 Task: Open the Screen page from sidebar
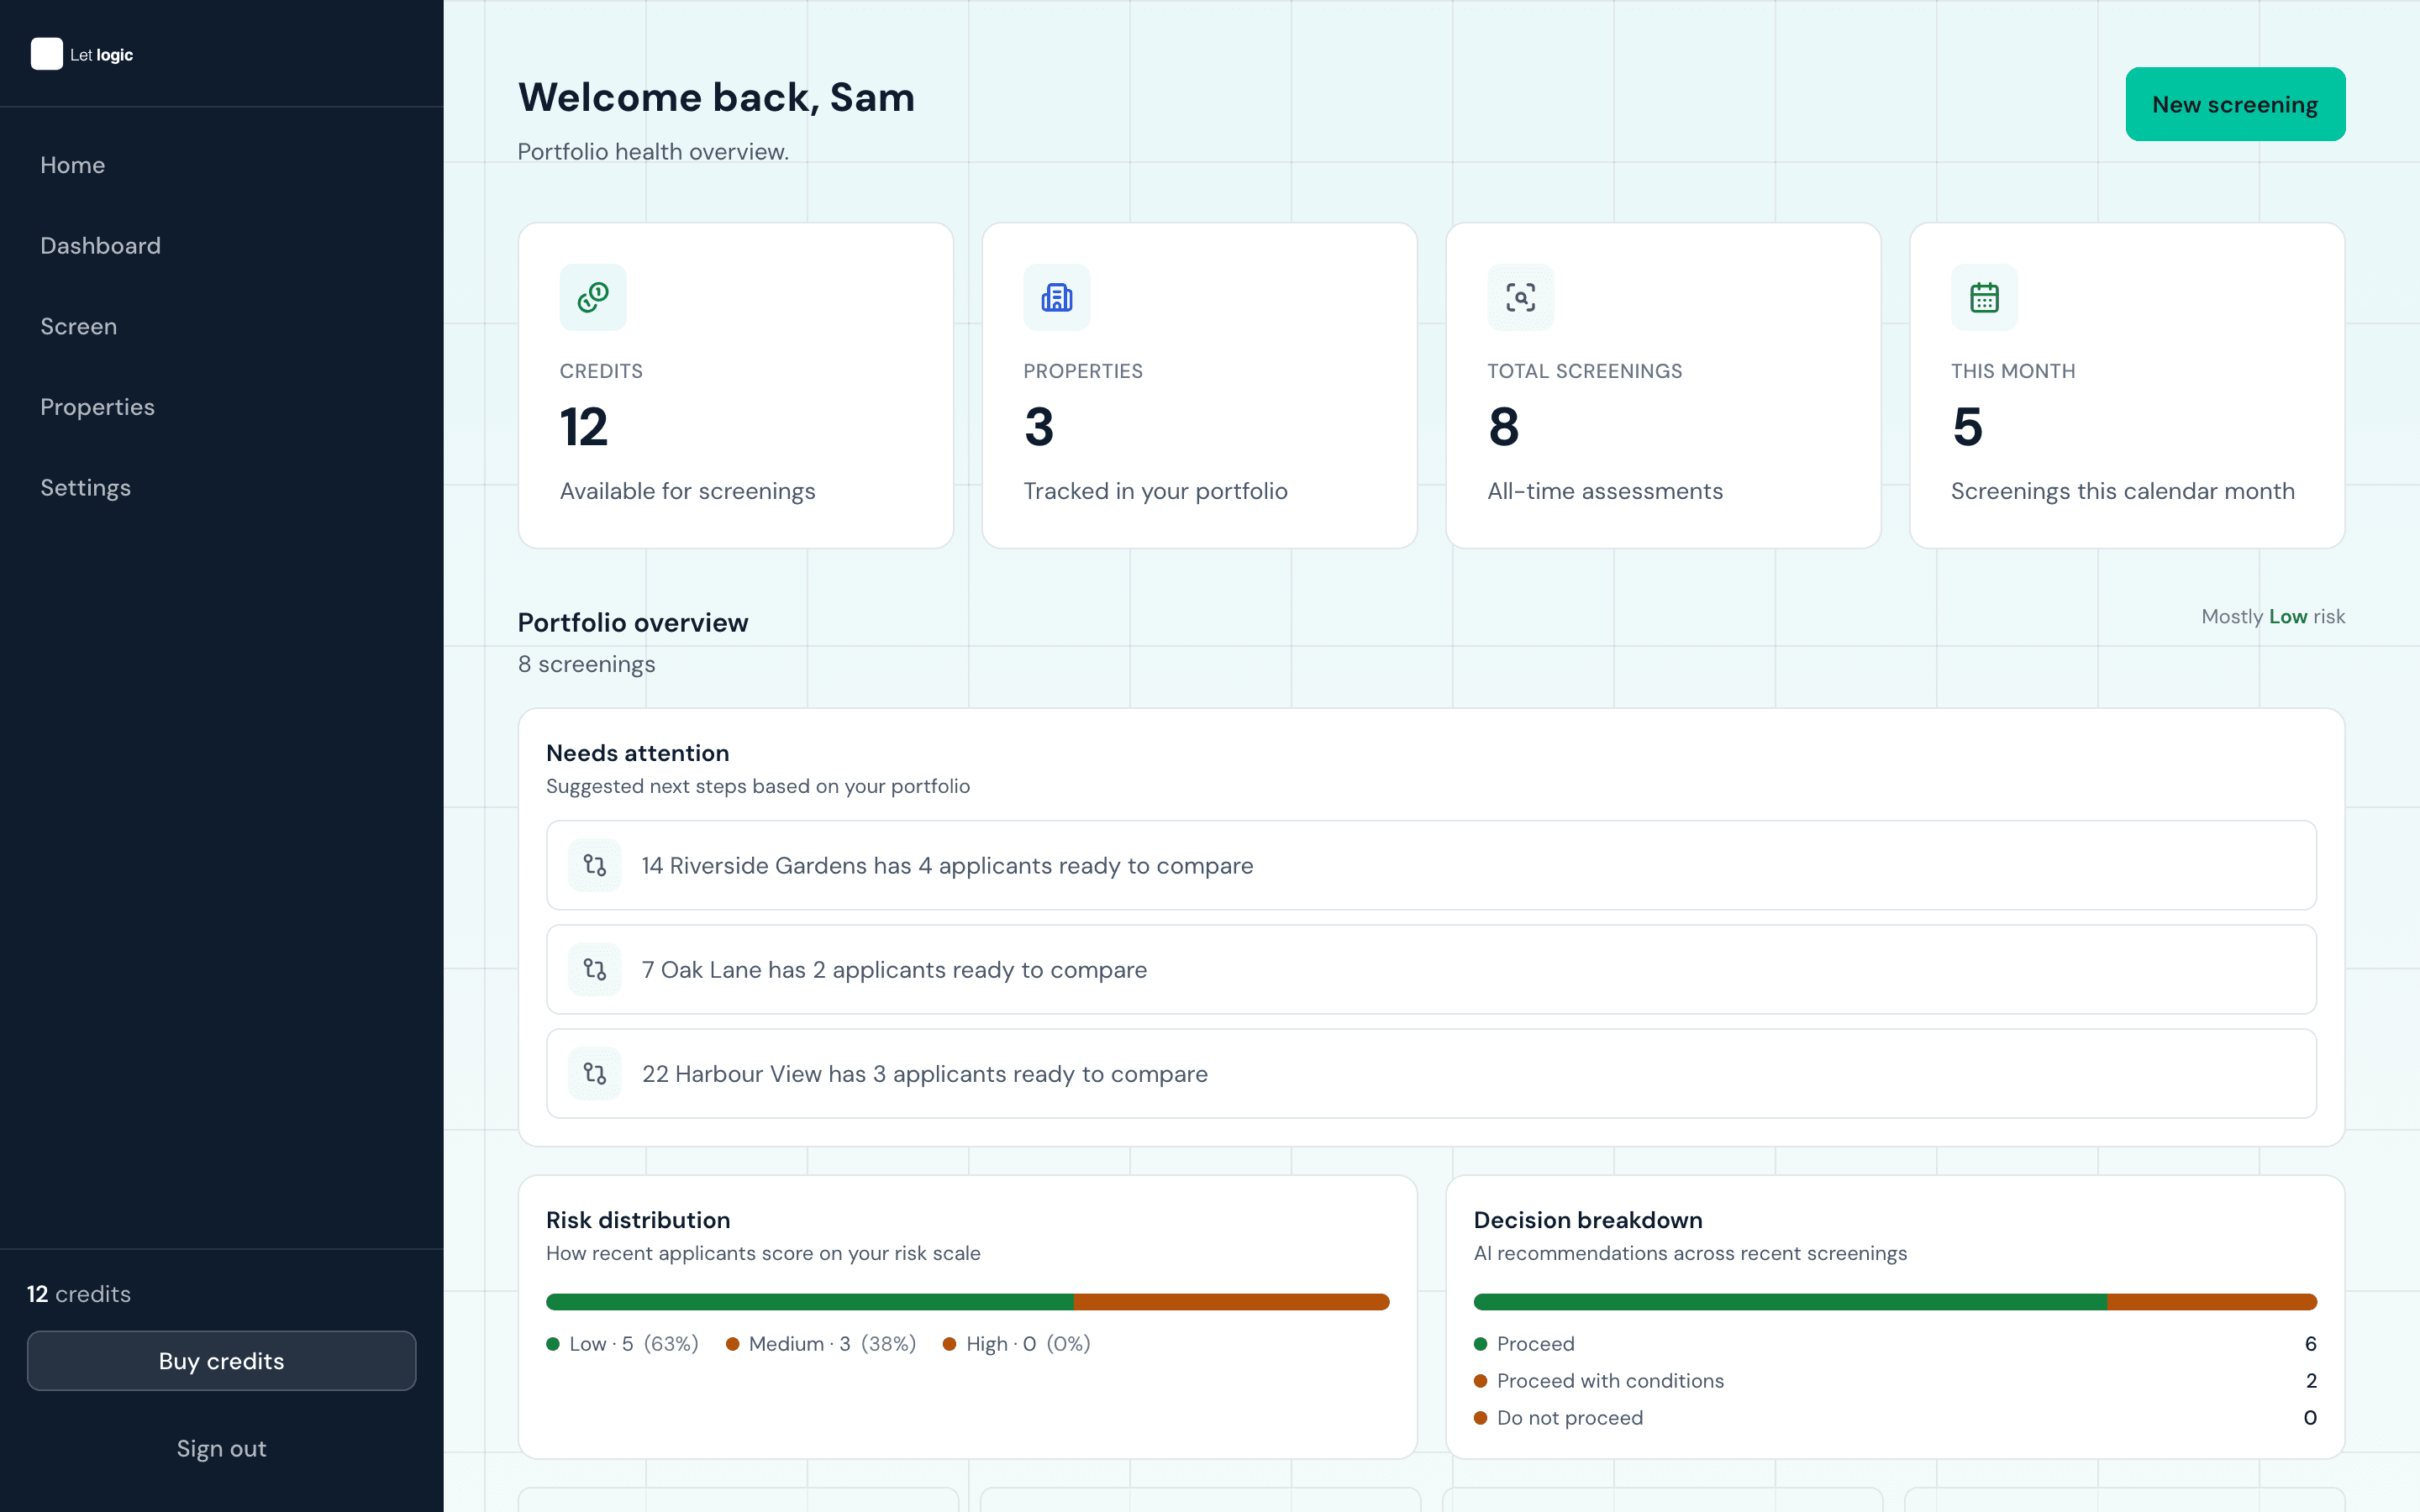[79, 327]
